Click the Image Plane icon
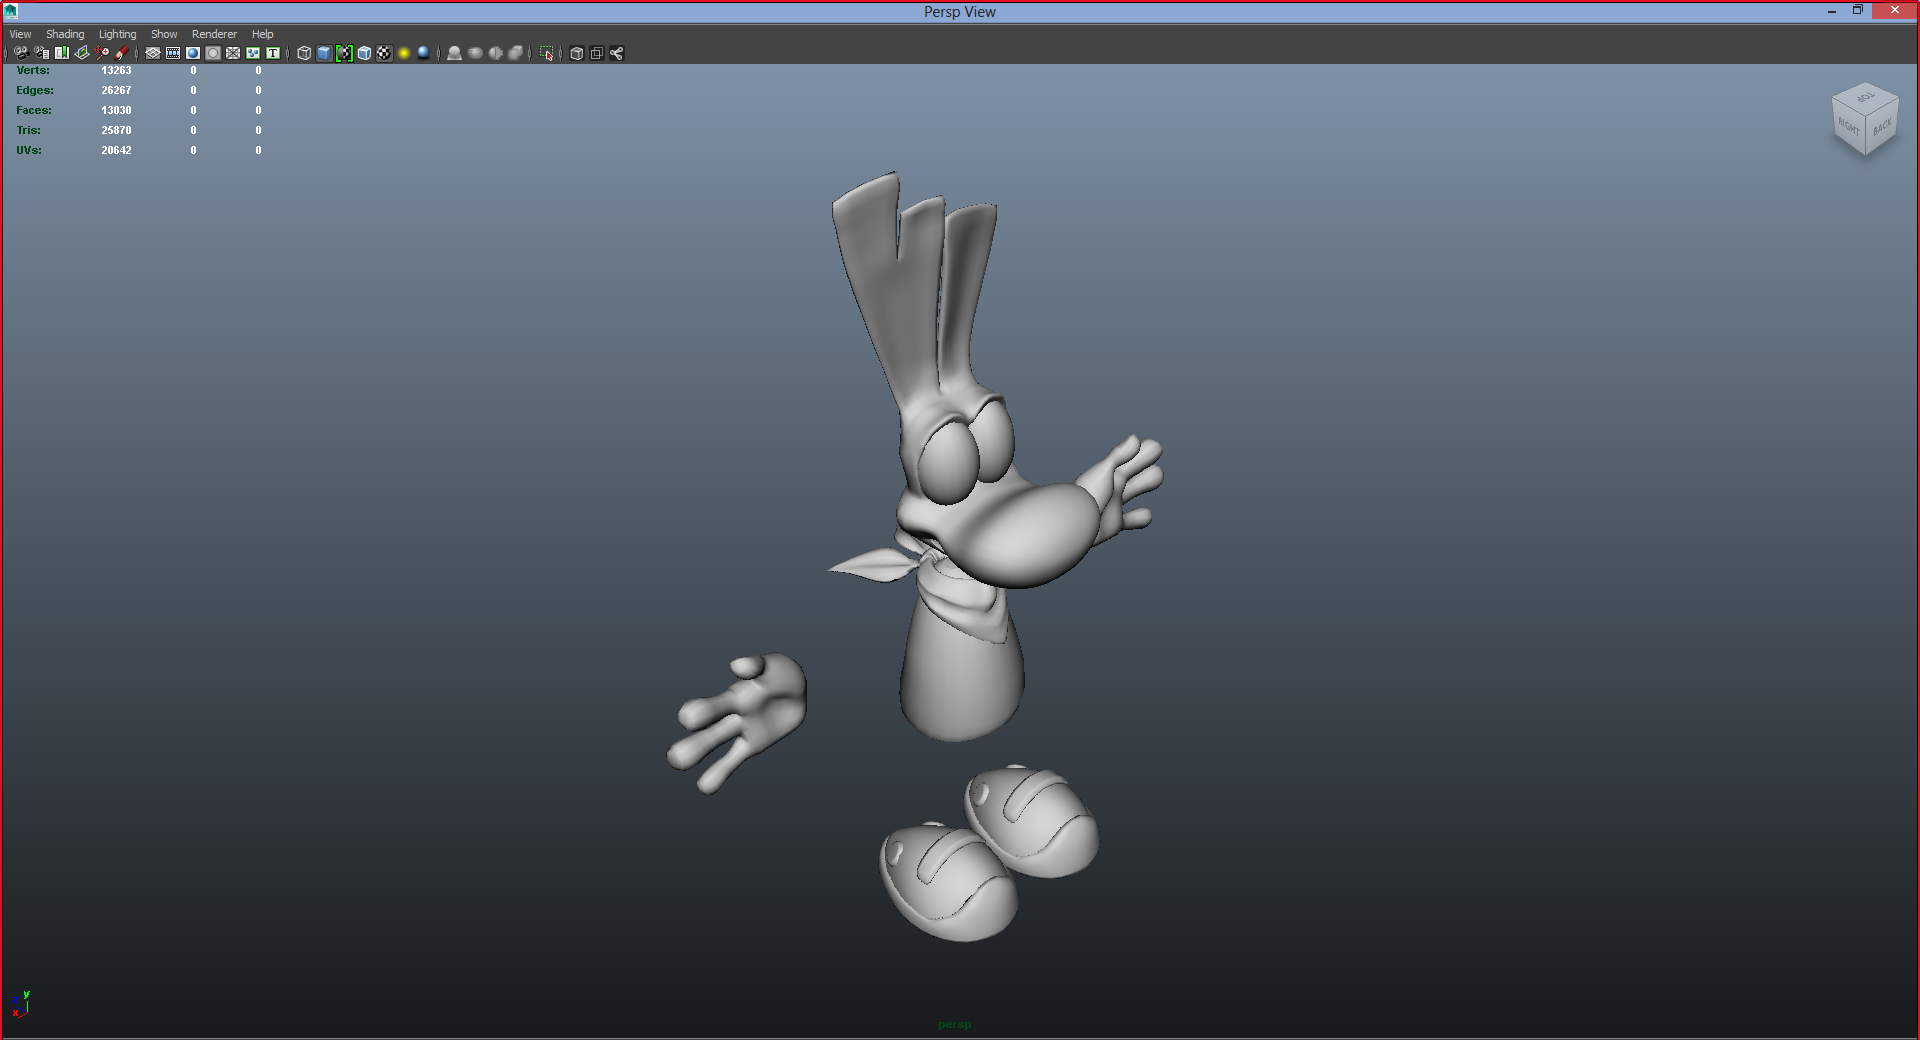The image size is (1920, 1040). pos(82,53)
